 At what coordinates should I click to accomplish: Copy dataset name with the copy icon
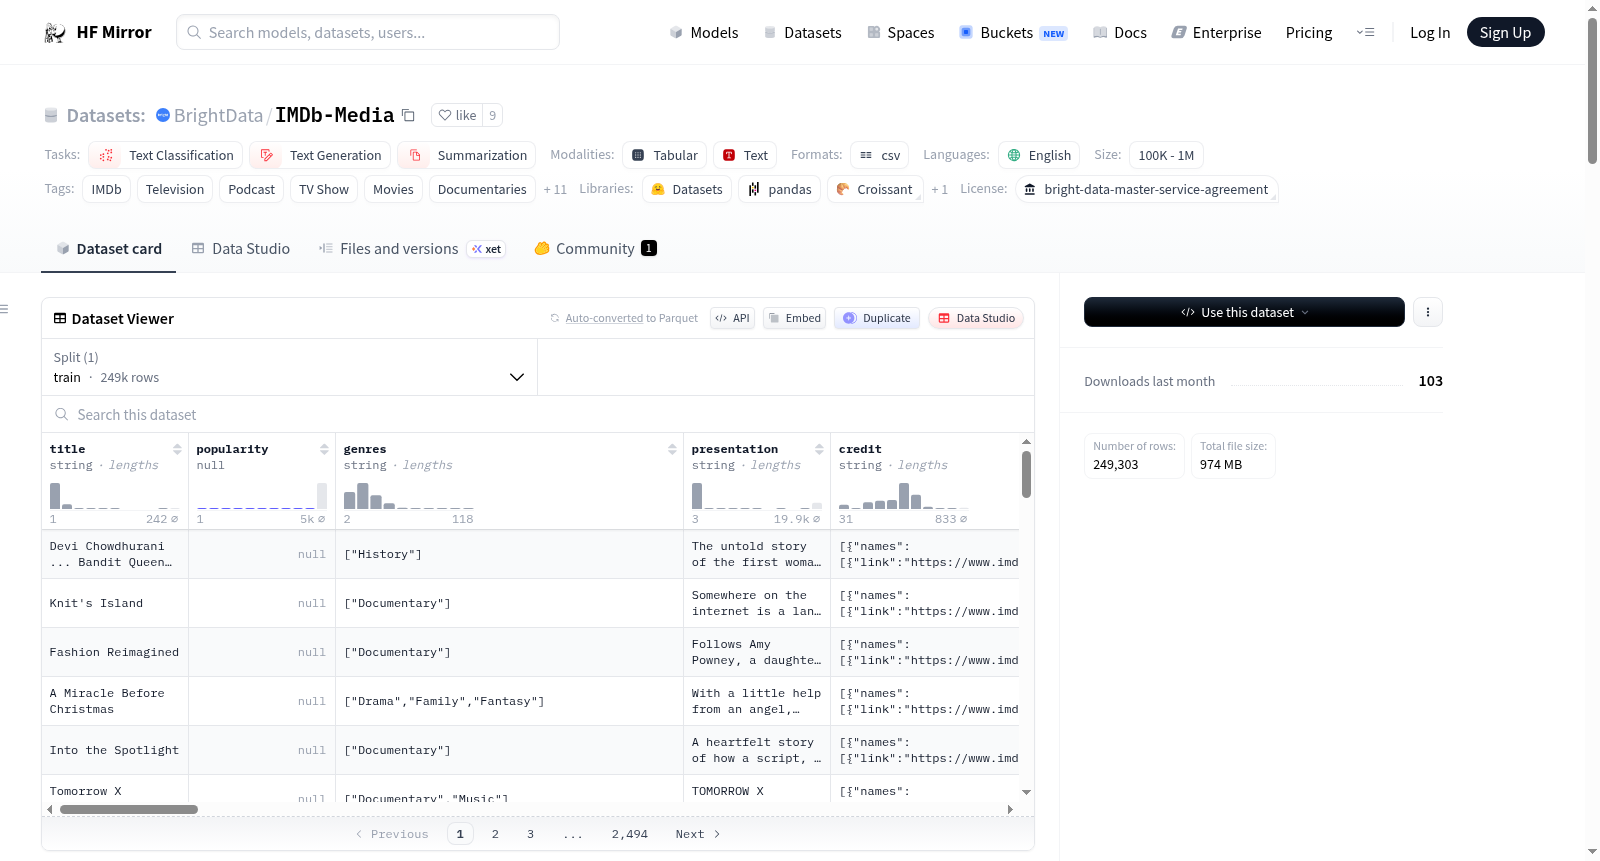[408, 115]
